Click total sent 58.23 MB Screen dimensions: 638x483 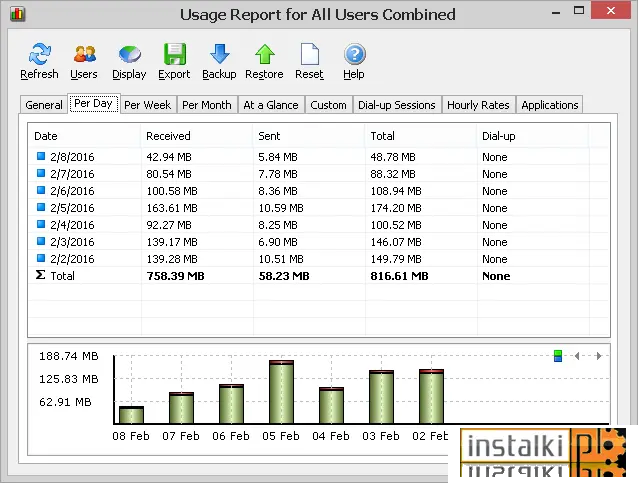click(284, 276)
